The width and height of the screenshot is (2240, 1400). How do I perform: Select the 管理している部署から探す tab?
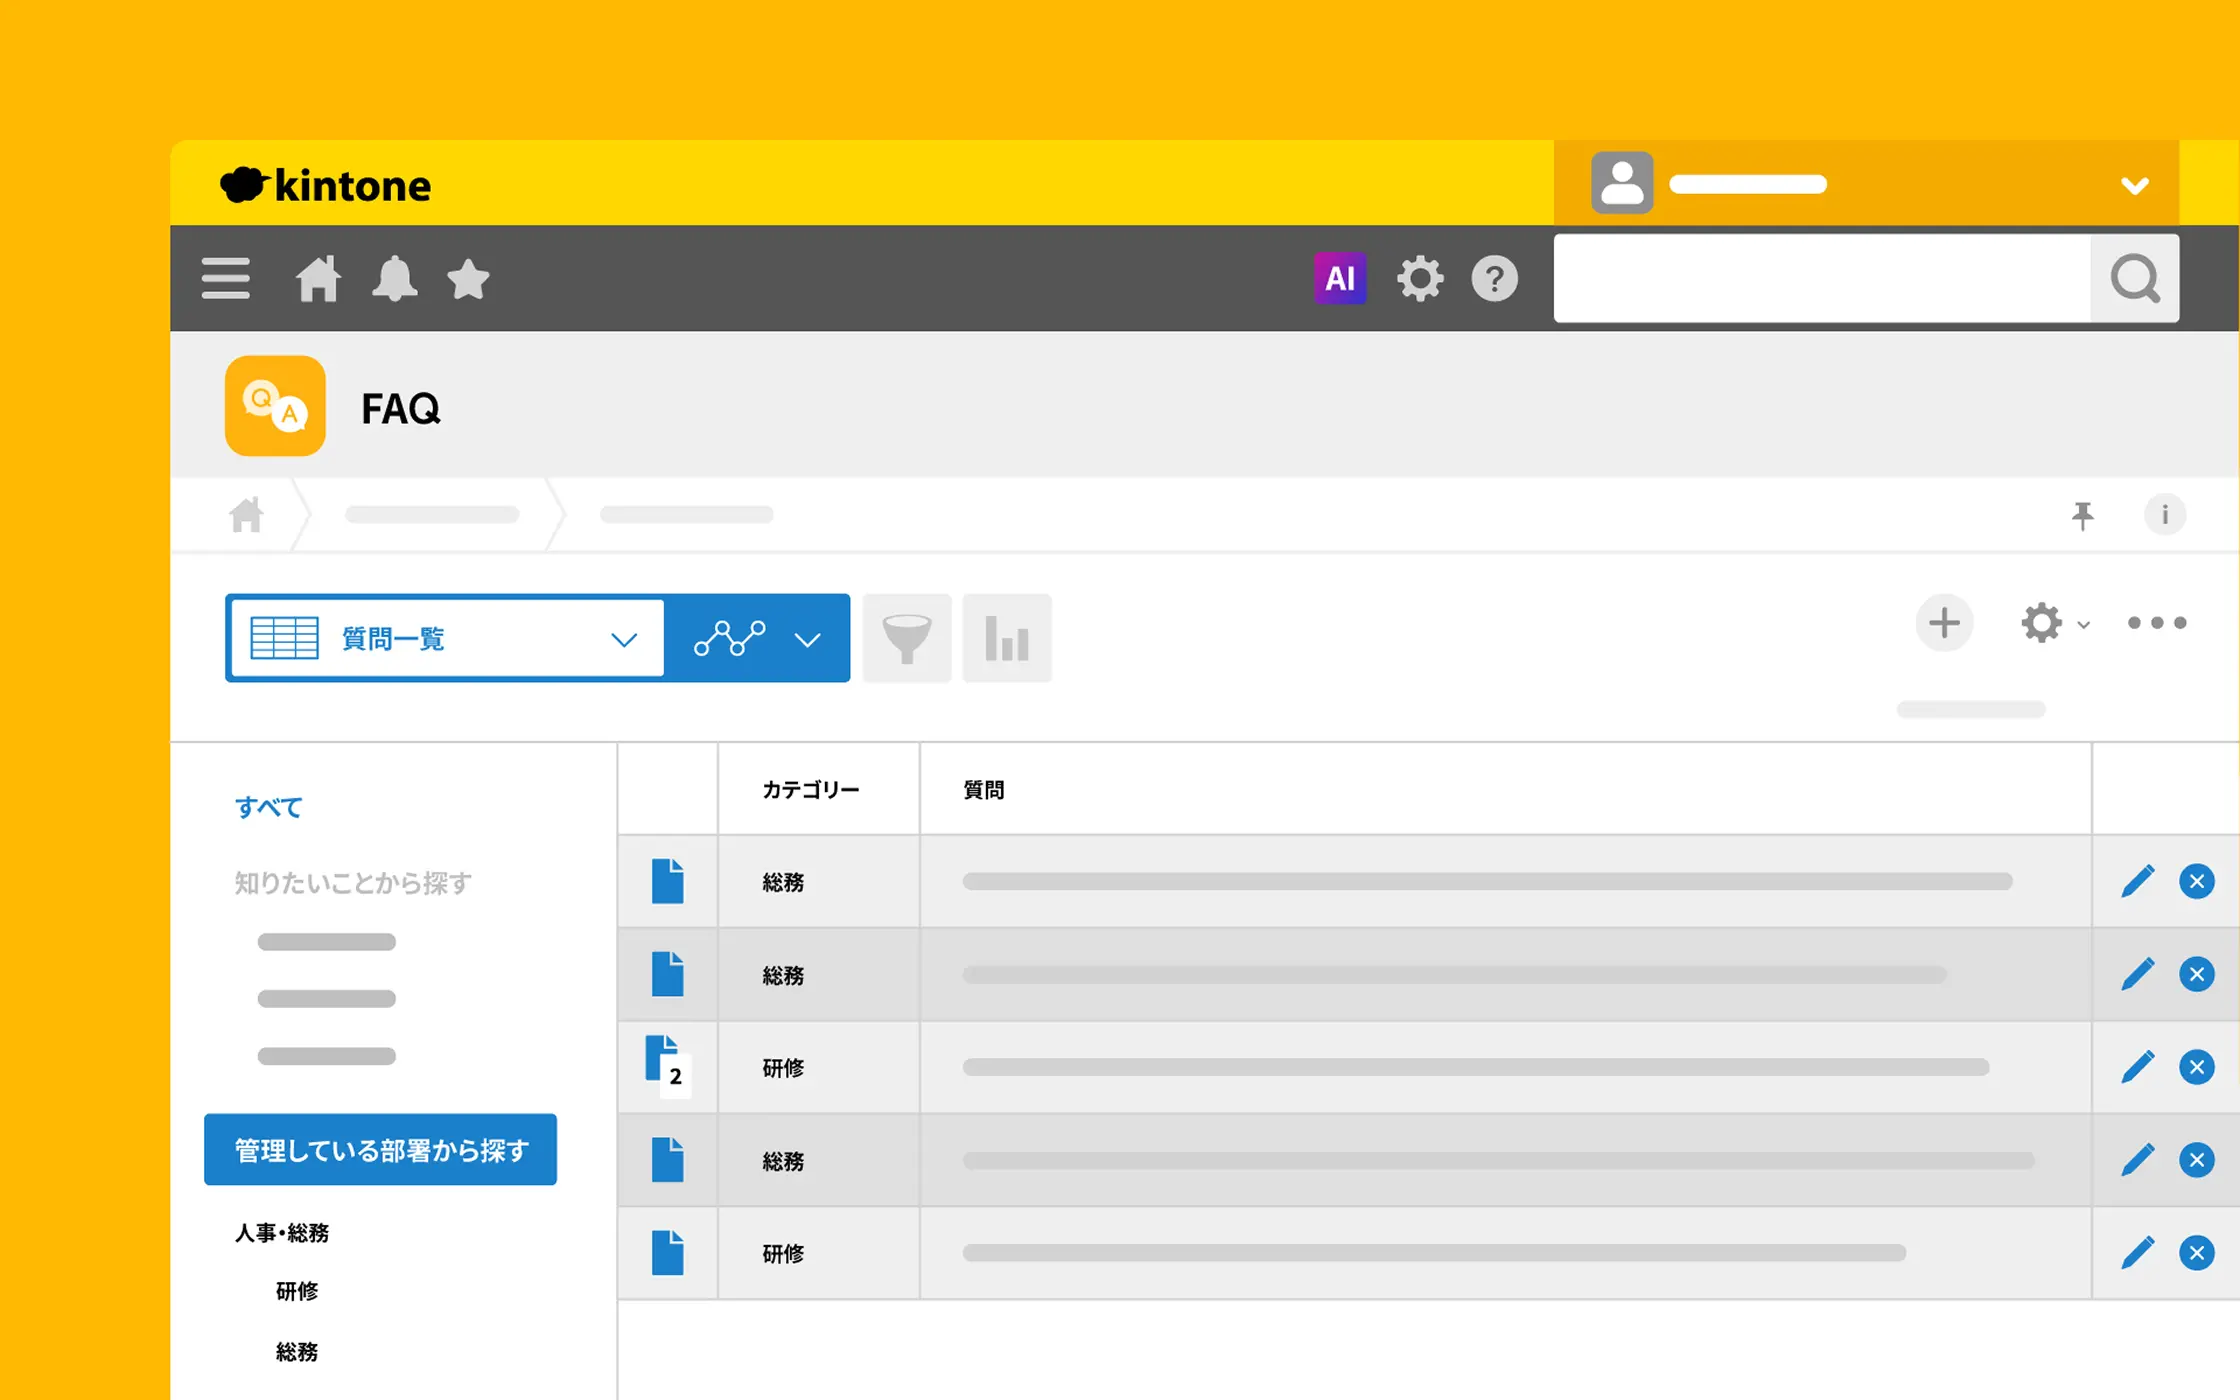[x=380, y=1150]
